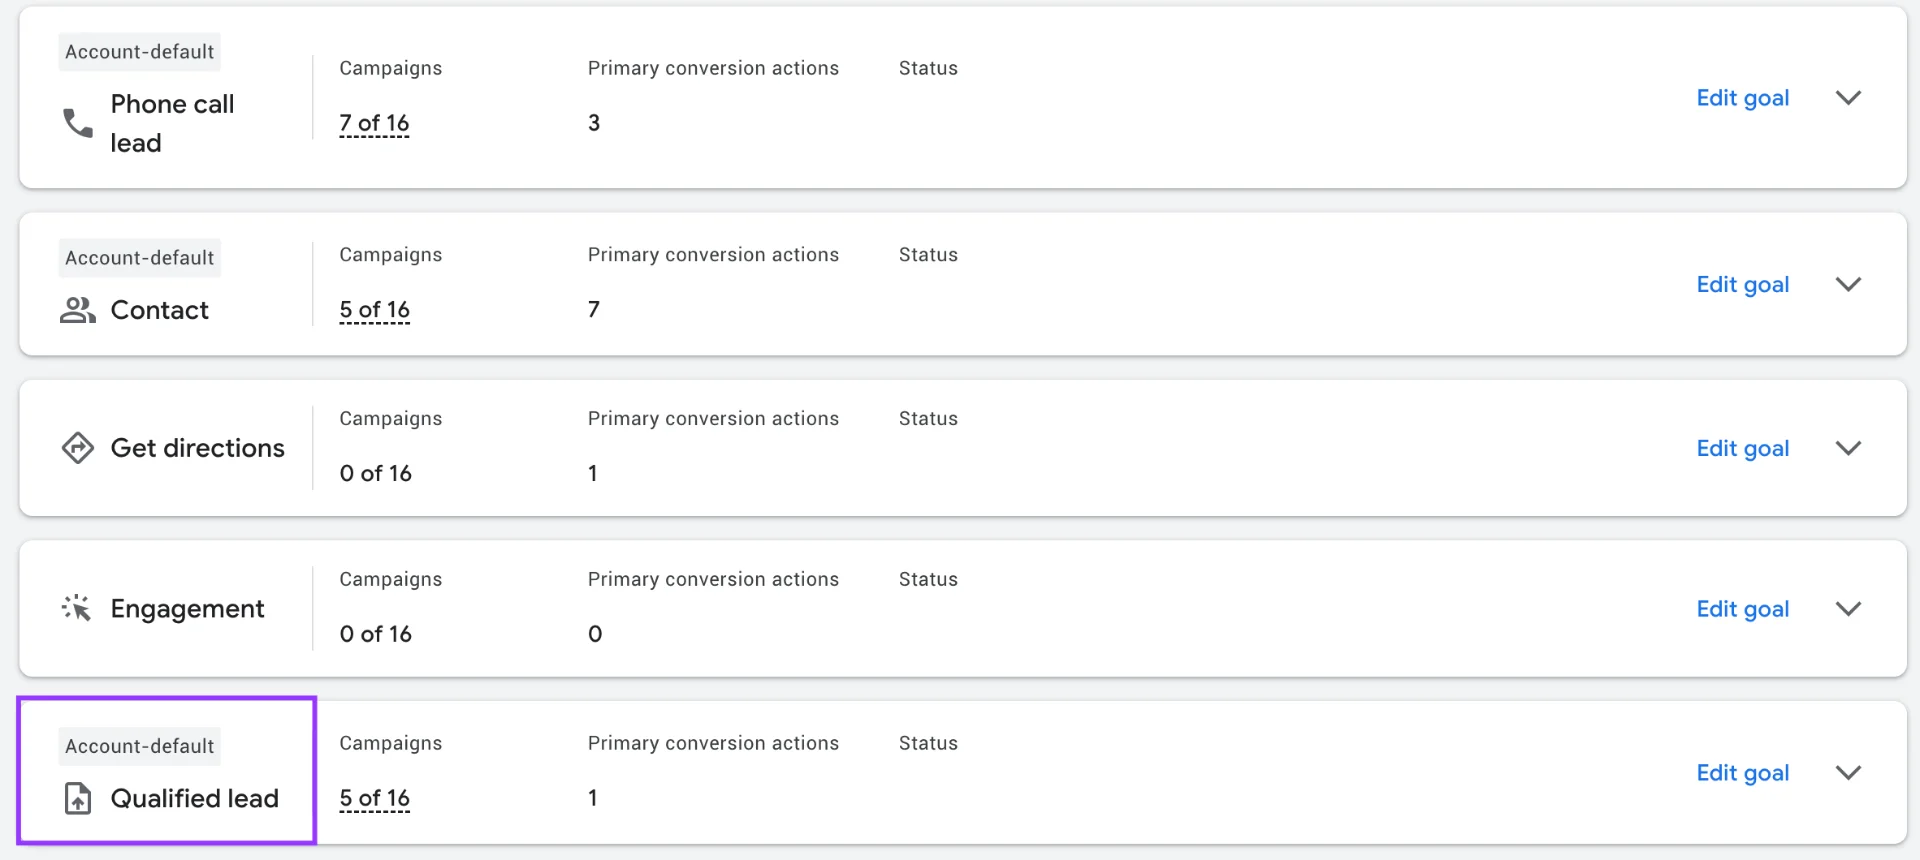
Task: Click 5 of 16 campaigns under Contact
Action: (374, 309)
